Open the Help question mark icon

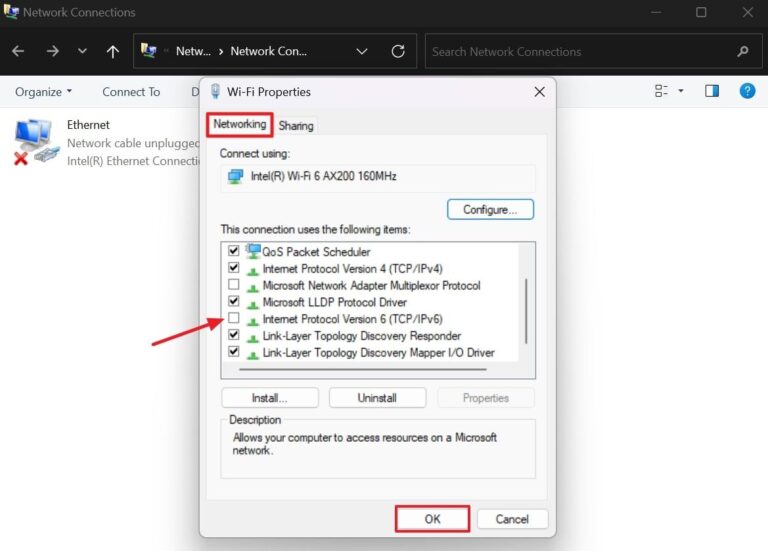point(746,91)
